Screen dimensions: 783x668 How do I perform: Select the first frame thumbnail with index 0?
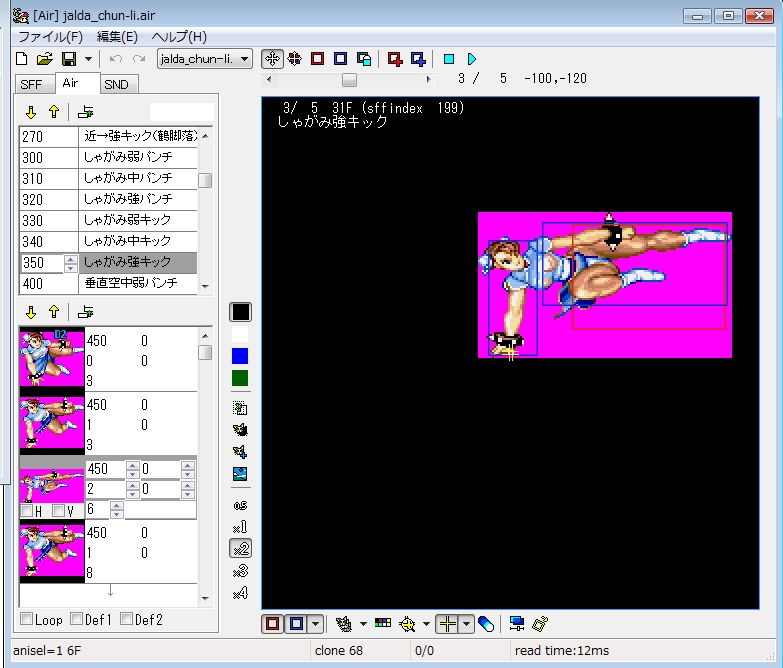tap(52, 358)
